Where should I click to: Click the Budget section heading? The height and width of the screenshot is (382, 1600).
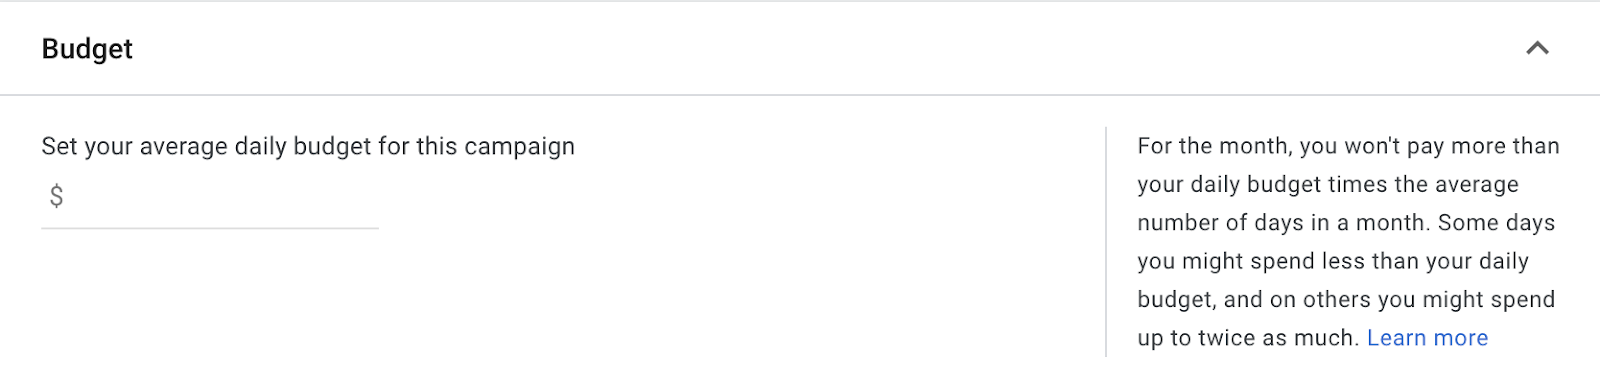87,49
